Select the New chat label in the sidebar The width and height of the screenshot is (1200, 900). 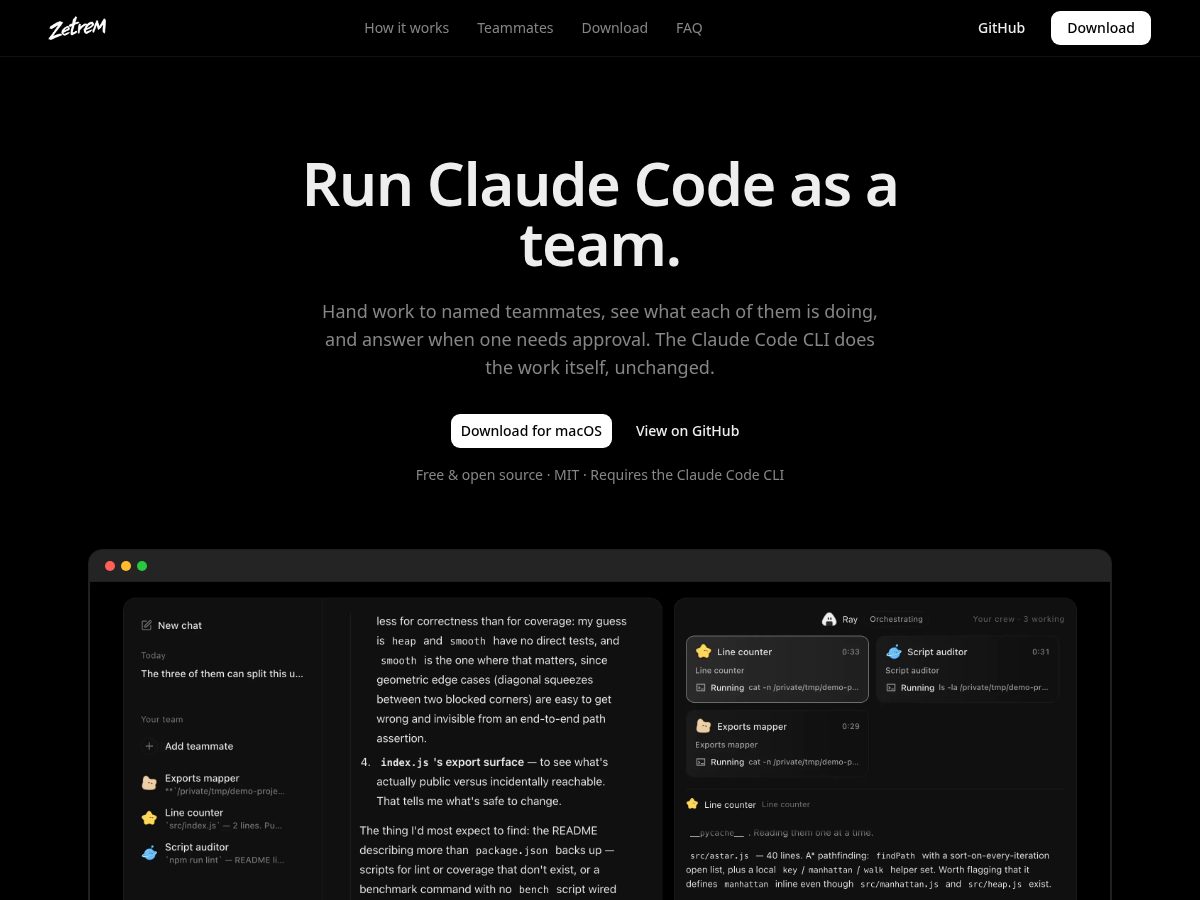180,625
